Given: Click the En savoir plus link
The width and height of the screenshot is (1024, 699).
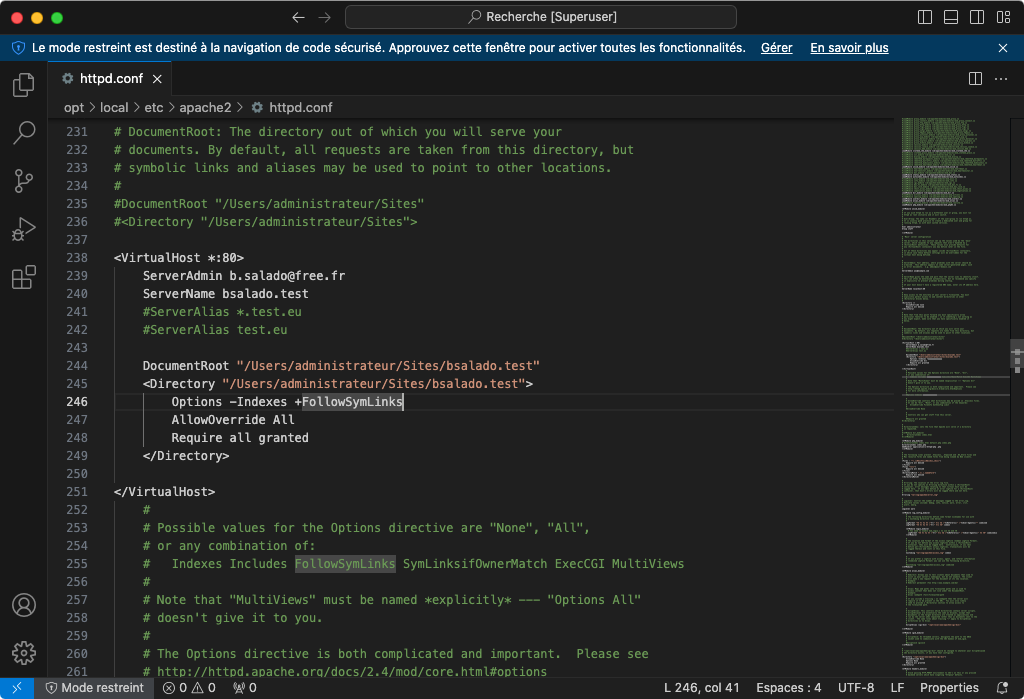Looking at the screenshot, I should (x=849, y=48).
